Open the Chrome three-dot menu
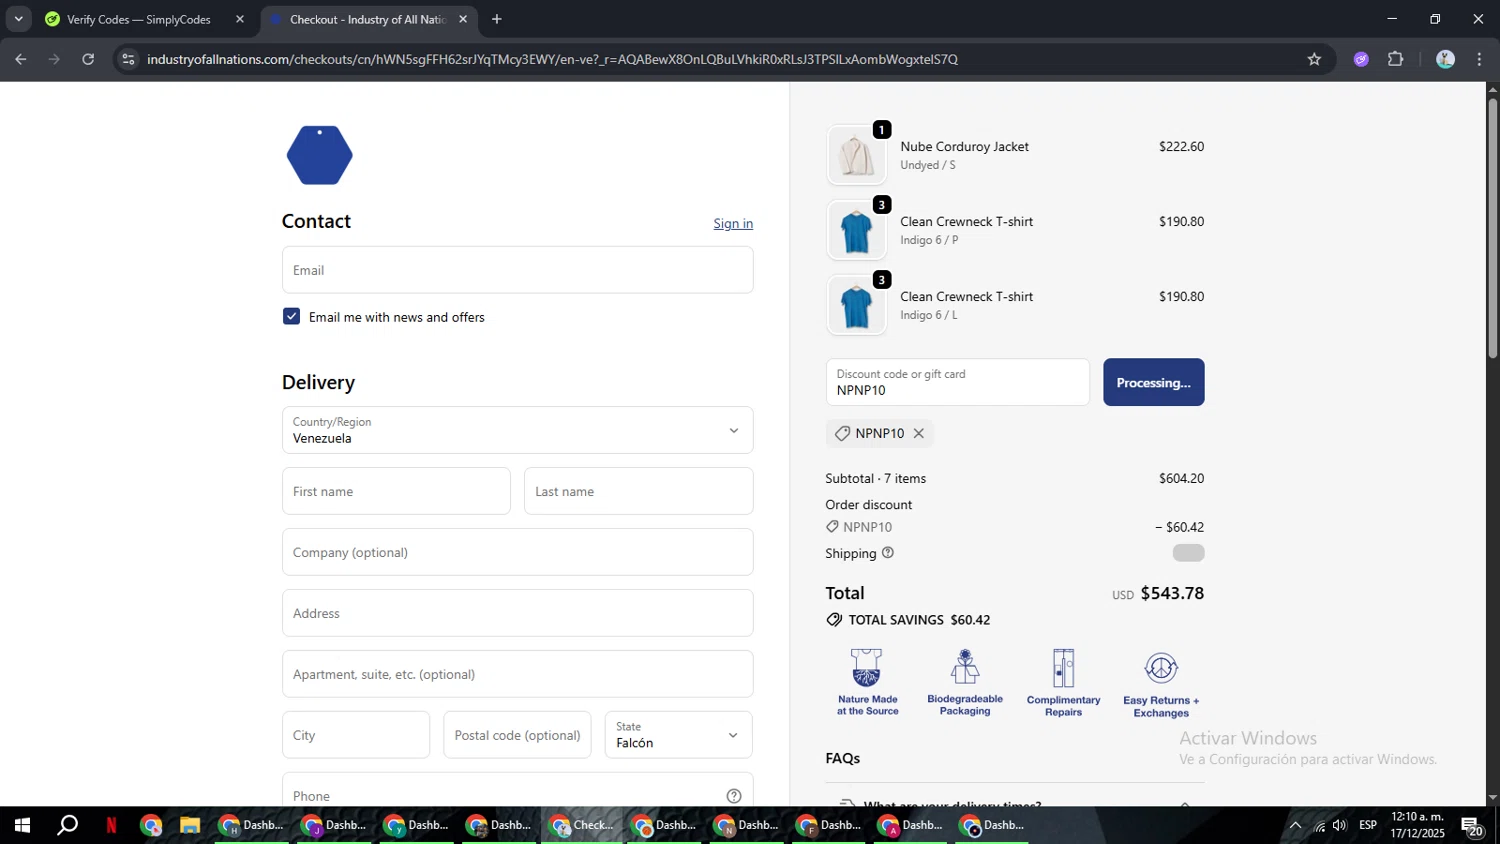This screenshot has height=844, width=1500. (1479, 59)
